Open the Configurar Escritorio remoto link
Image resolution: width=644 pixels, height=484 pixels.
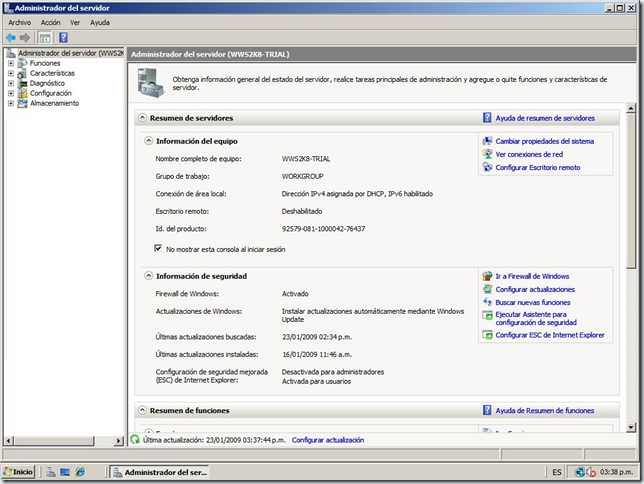(538, 168)
